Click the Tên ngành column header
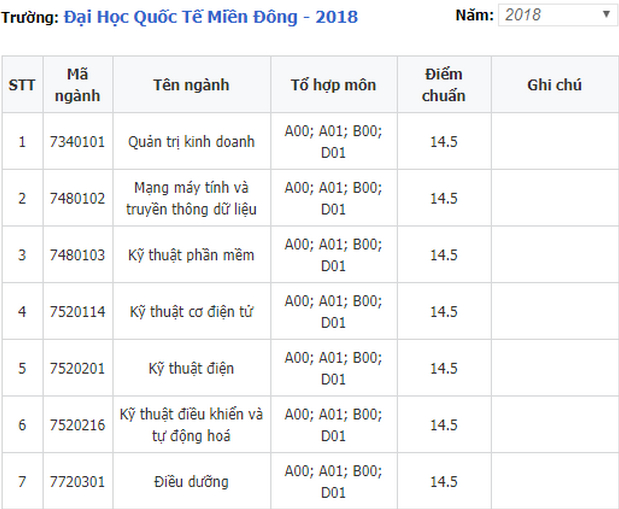619x509 pixels. click(x=191, y=85)
